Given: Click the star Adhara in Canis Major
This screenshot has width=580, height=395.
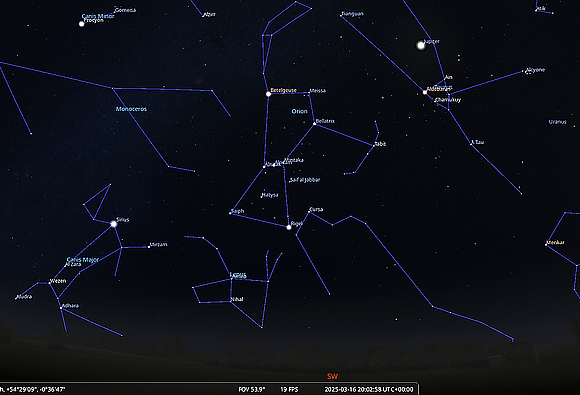Looking at the screenshot, I should (61, 308).
